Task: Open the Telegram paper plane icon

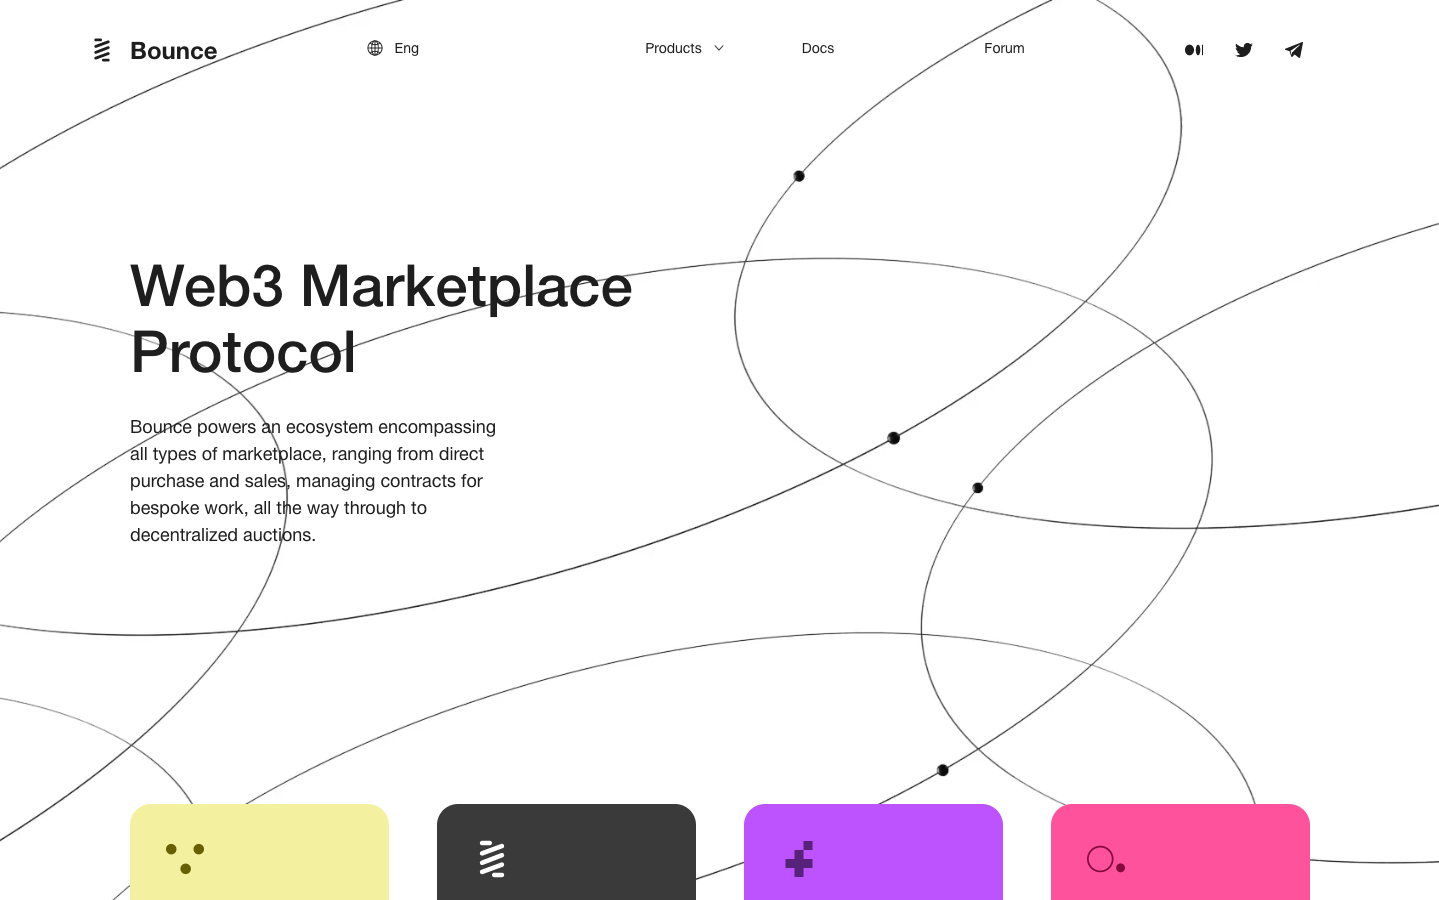Action: 1294,50
